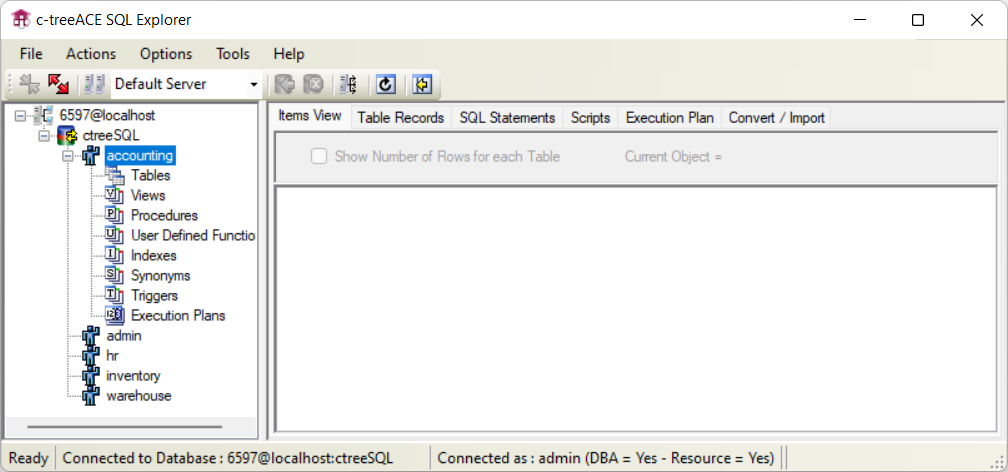
Task: Select the User Defined Functions label
Action: click(193, 235)
